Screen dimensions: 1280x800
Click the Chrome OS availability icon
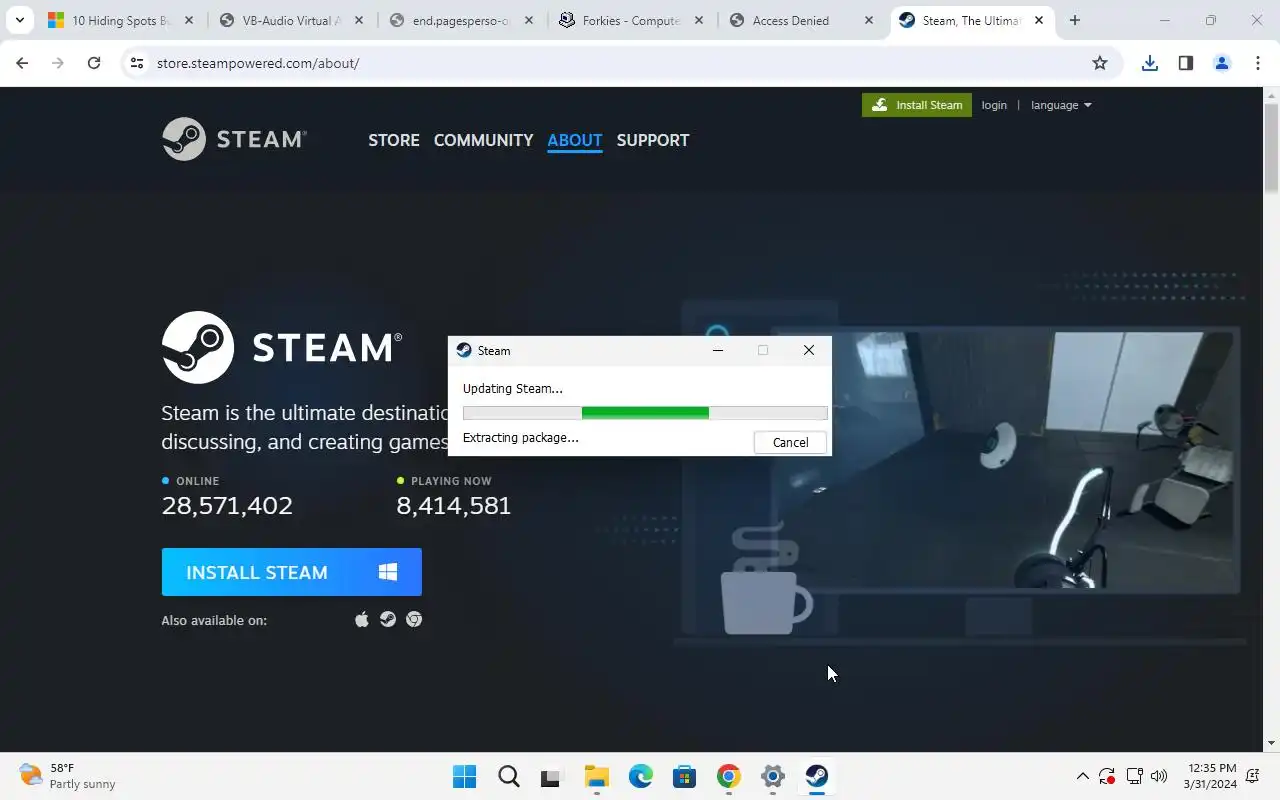pyautogui.click(x=414, y=620)
